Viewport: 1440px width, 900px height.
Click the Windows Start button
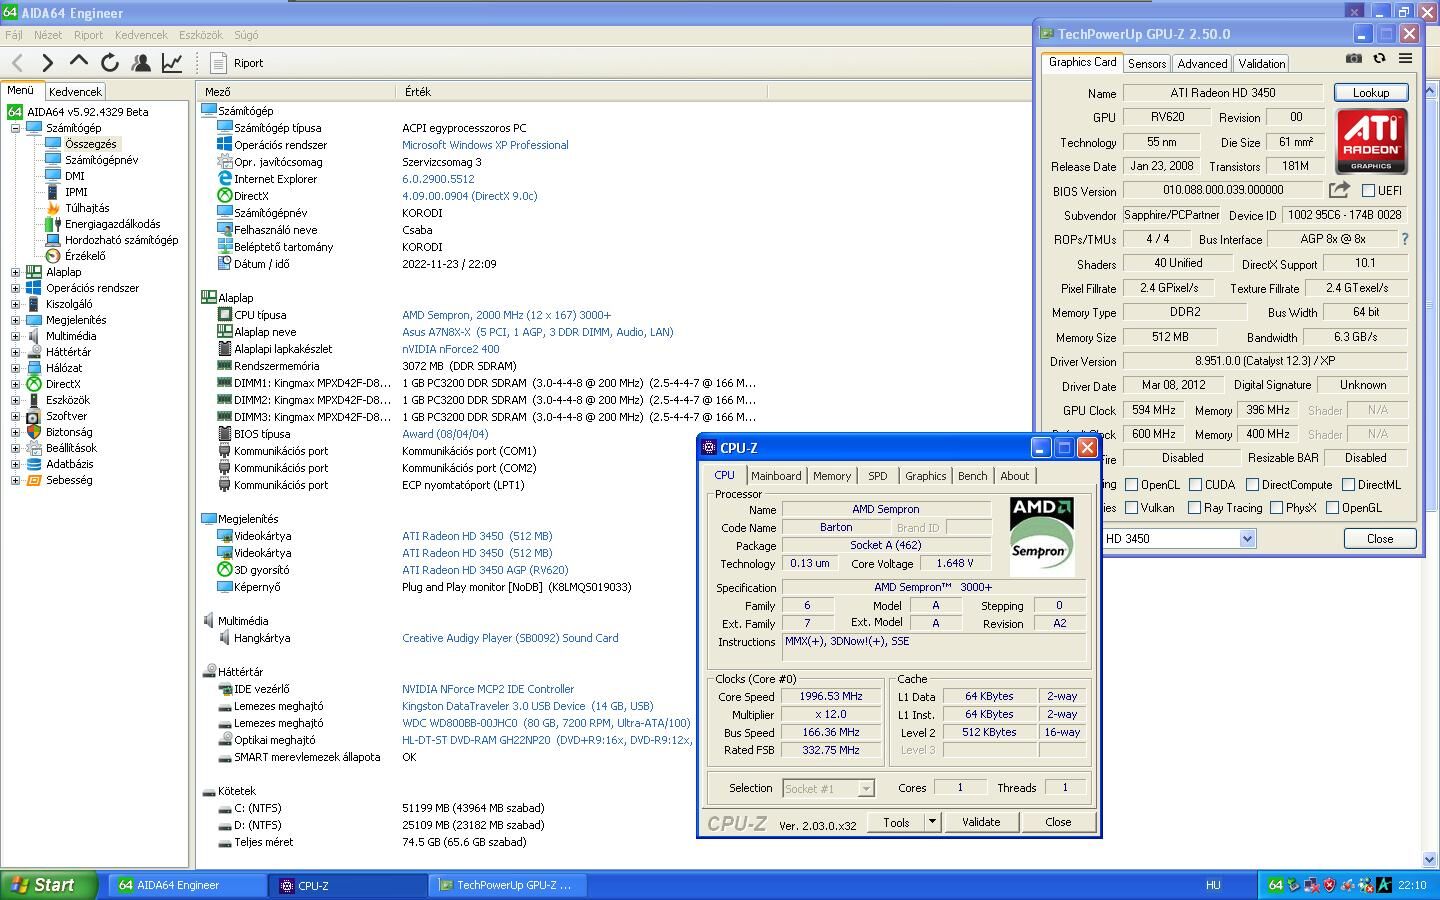pos(49,885)
